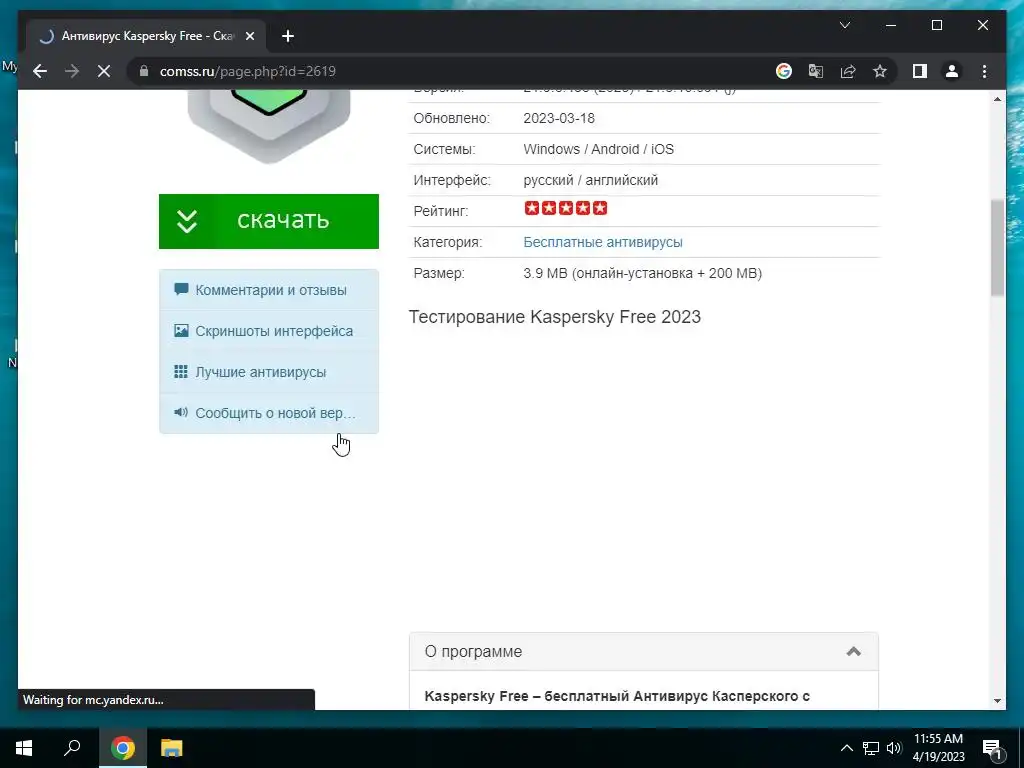View site information lock icon
1024x768 pixels.
pyautogui.click(x=144, y=71)
